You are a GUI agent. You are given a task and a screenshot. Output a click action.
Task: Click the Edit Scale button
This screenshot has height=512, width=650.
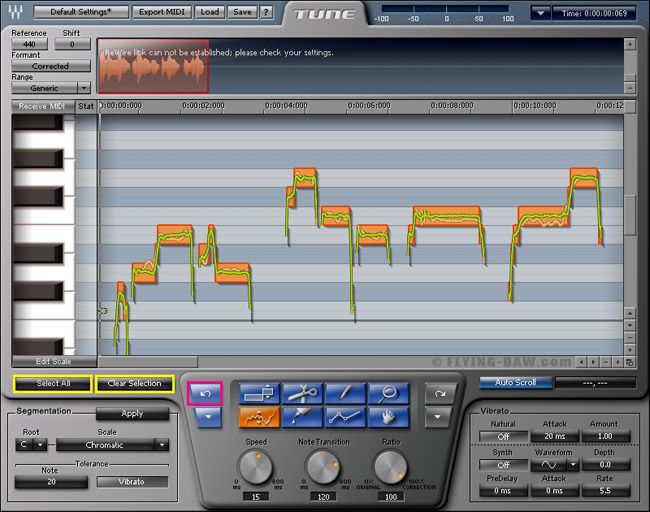[x=54, y=361]
